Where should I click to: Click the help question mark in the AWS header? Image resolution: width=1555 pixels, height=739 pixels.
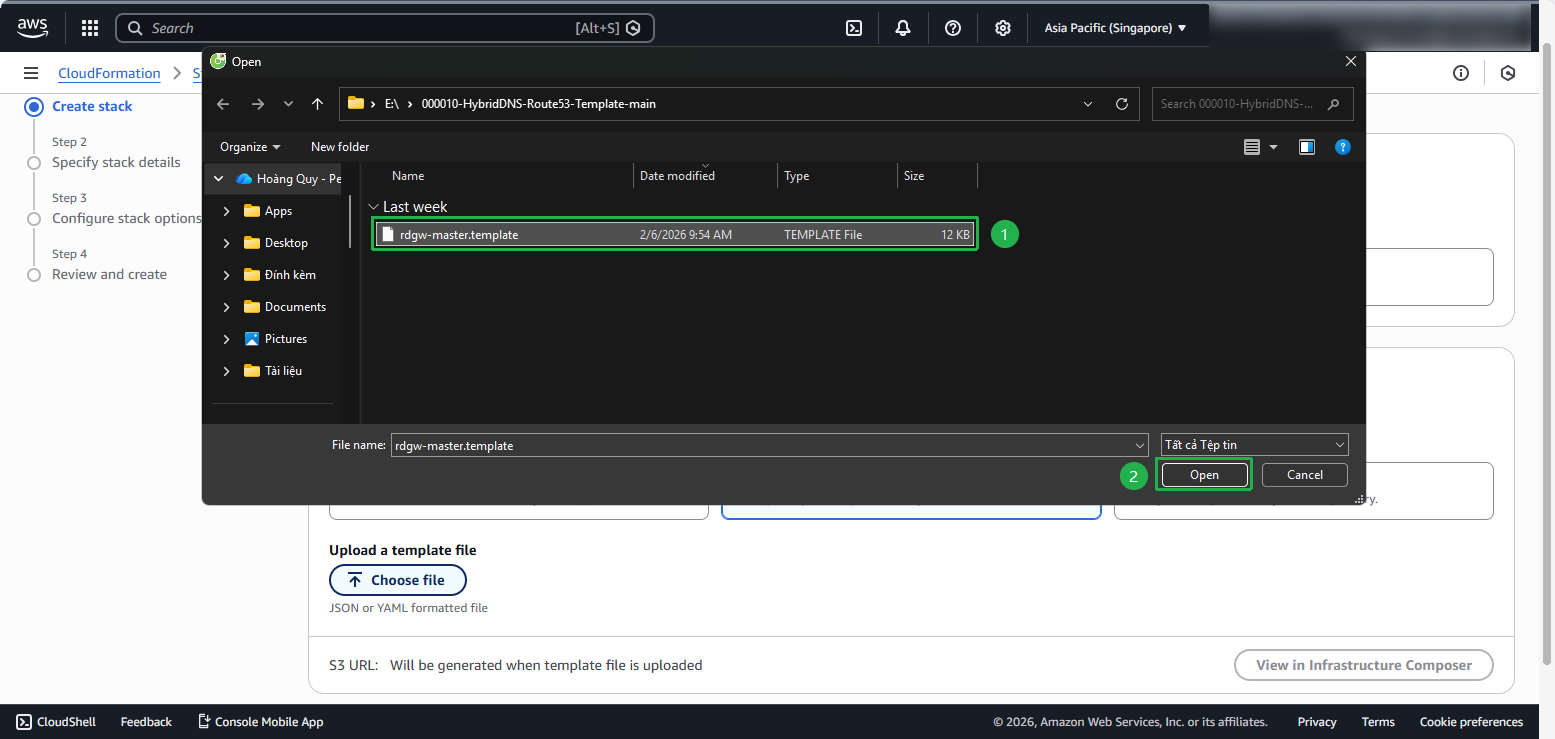[x=952, y=27]
